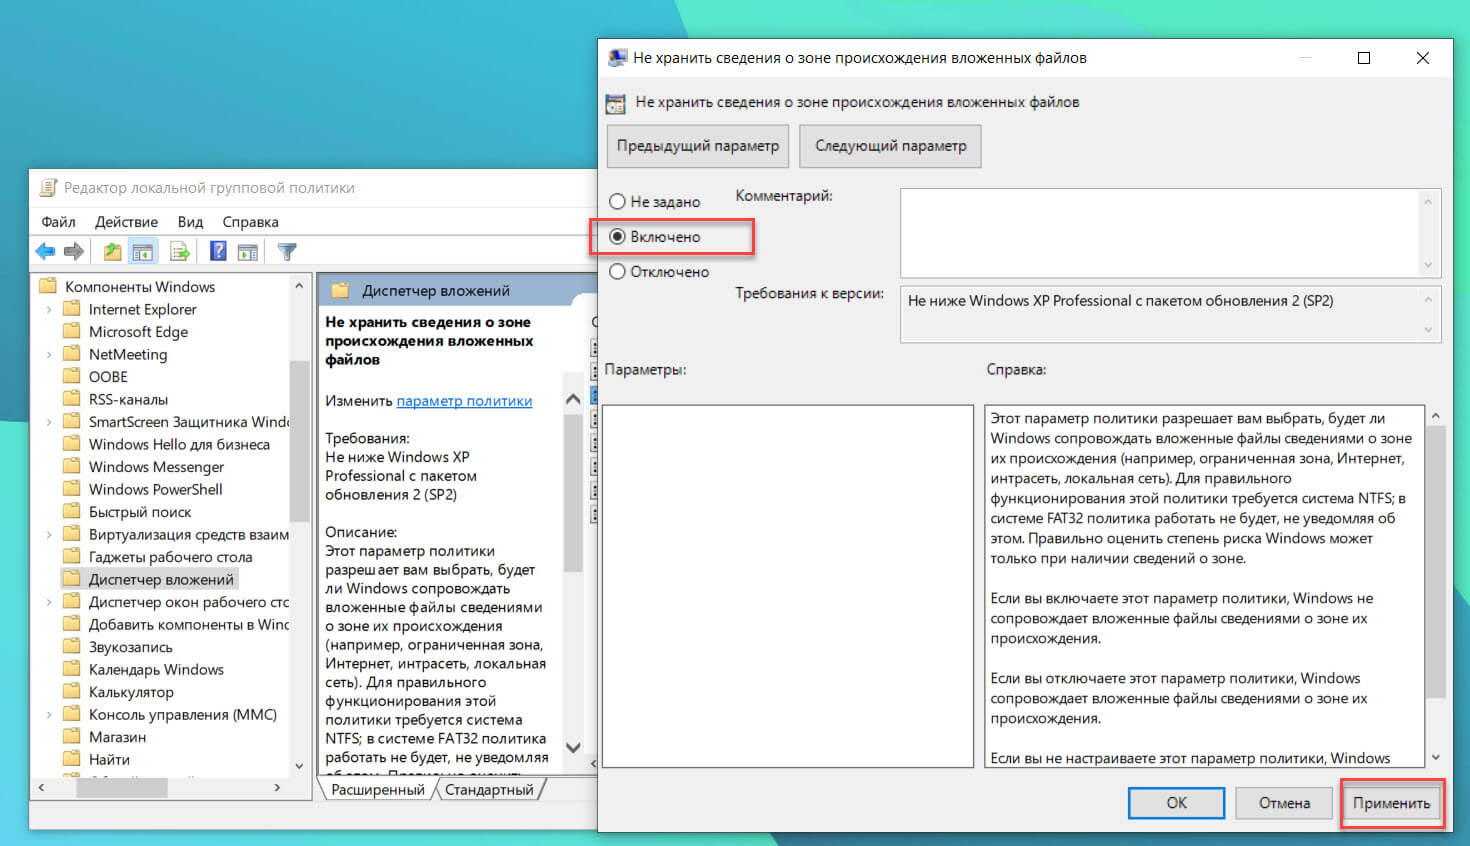Select Windows Hello для бизнеса in the tree
This screenshot has width=1470, height=846.
tap(179, 444)
